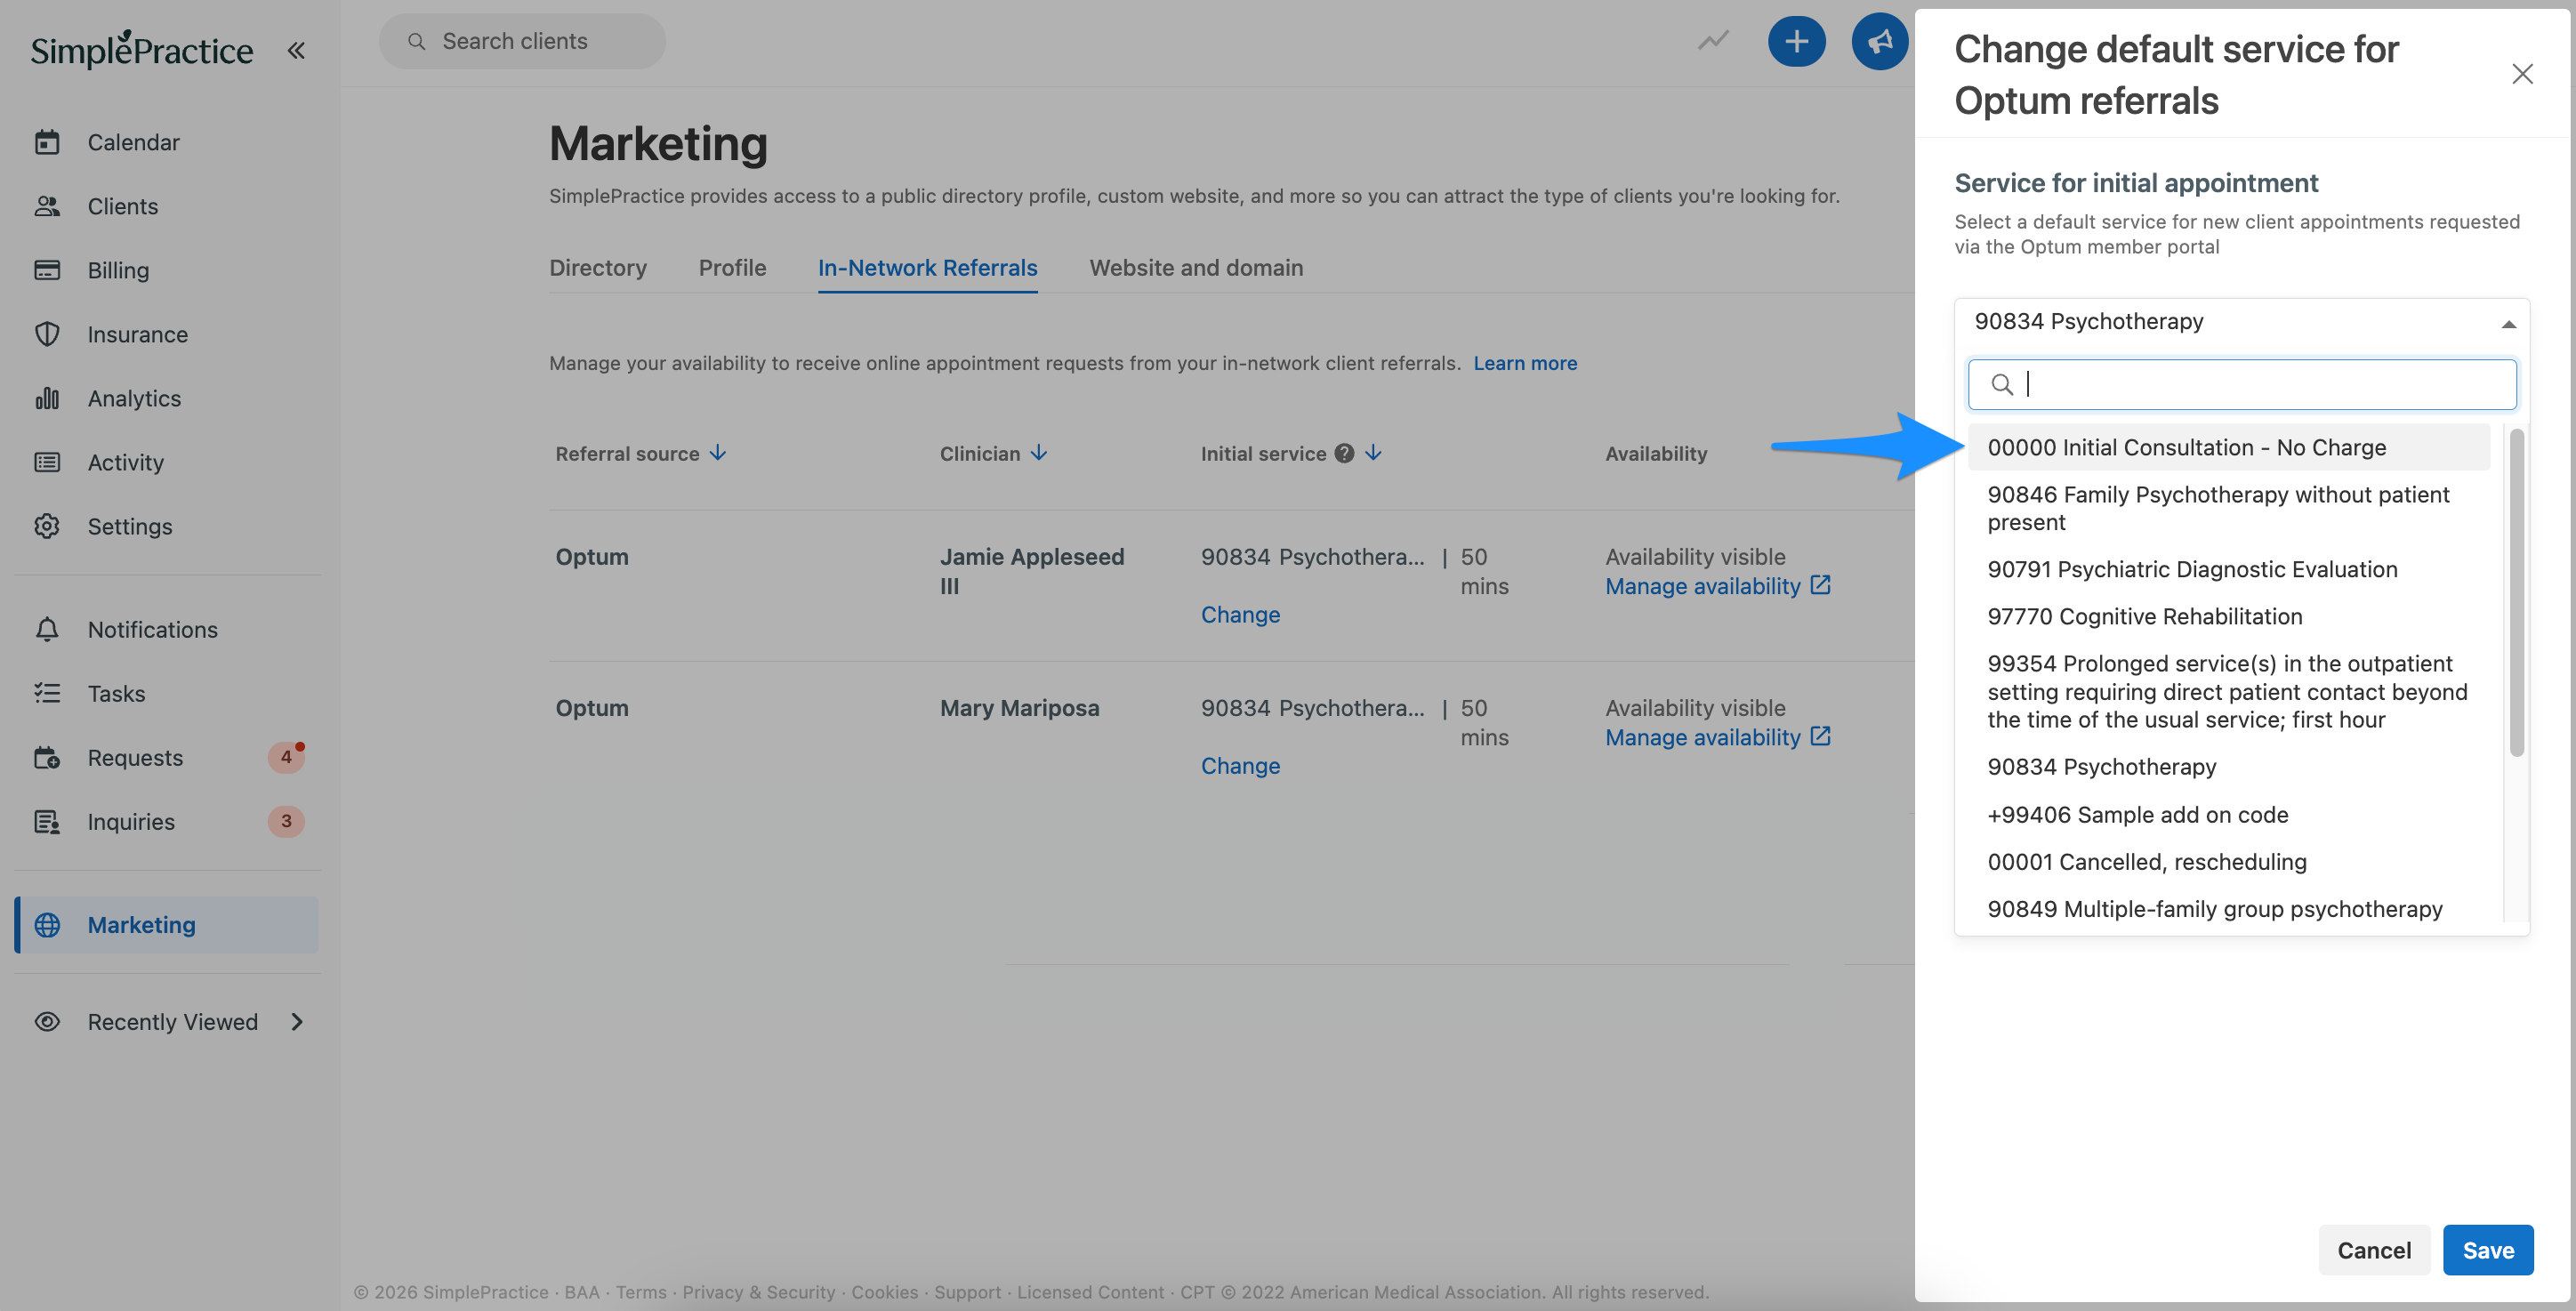Click the Initial service help question icon

[1344, 453]
